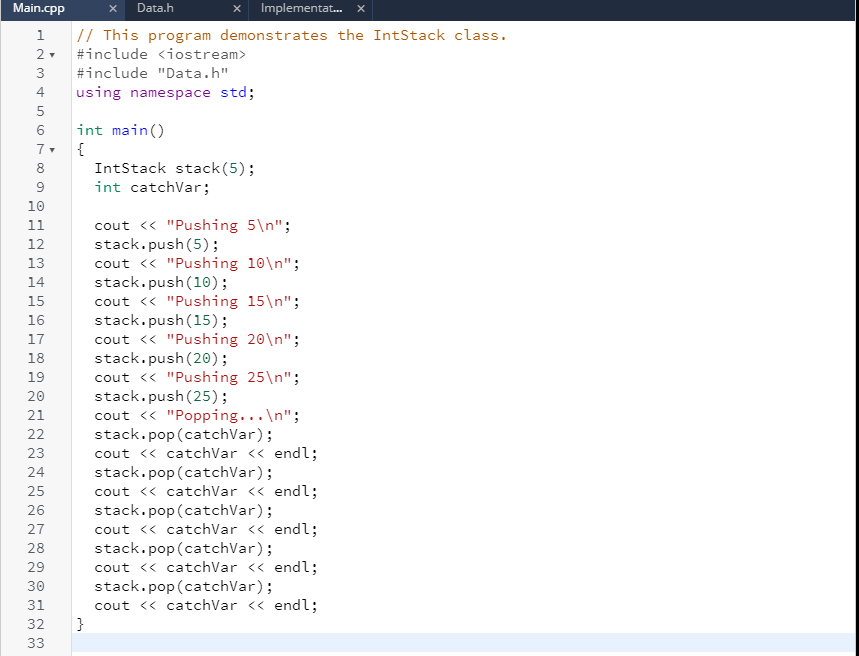
Task: Place cursor on the IntStack stack(5) declaration
Action: (x=174, y=168)
